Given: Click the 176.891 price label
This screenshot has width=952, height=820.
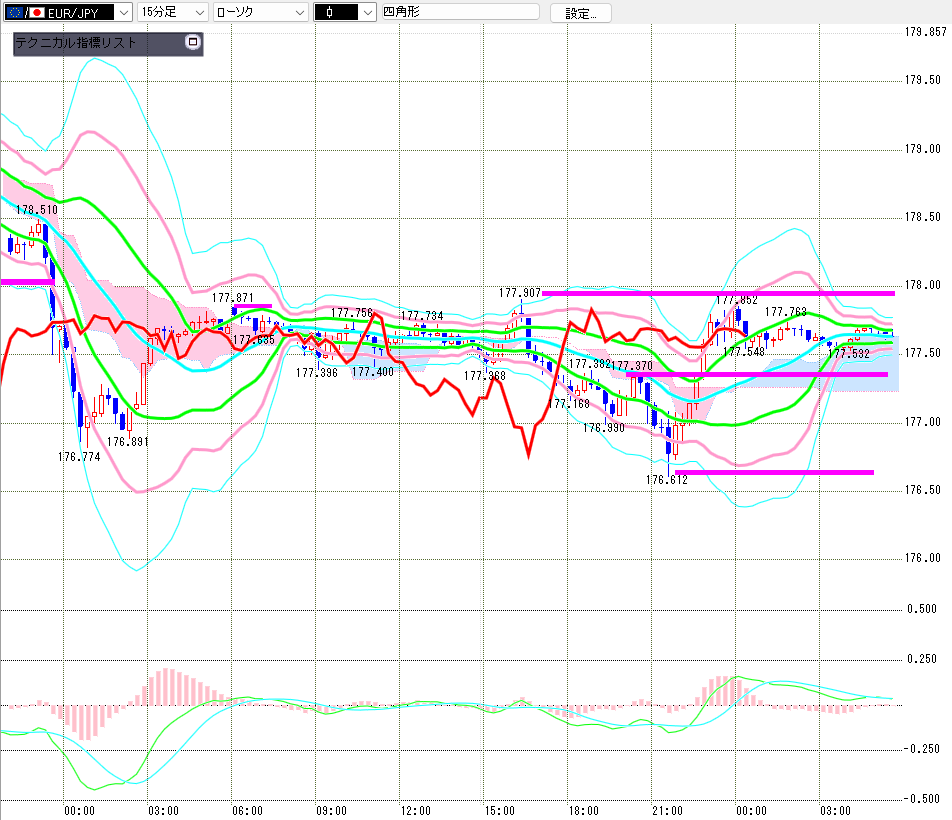Looking at the screenshot, I should [x=128, y=442].
